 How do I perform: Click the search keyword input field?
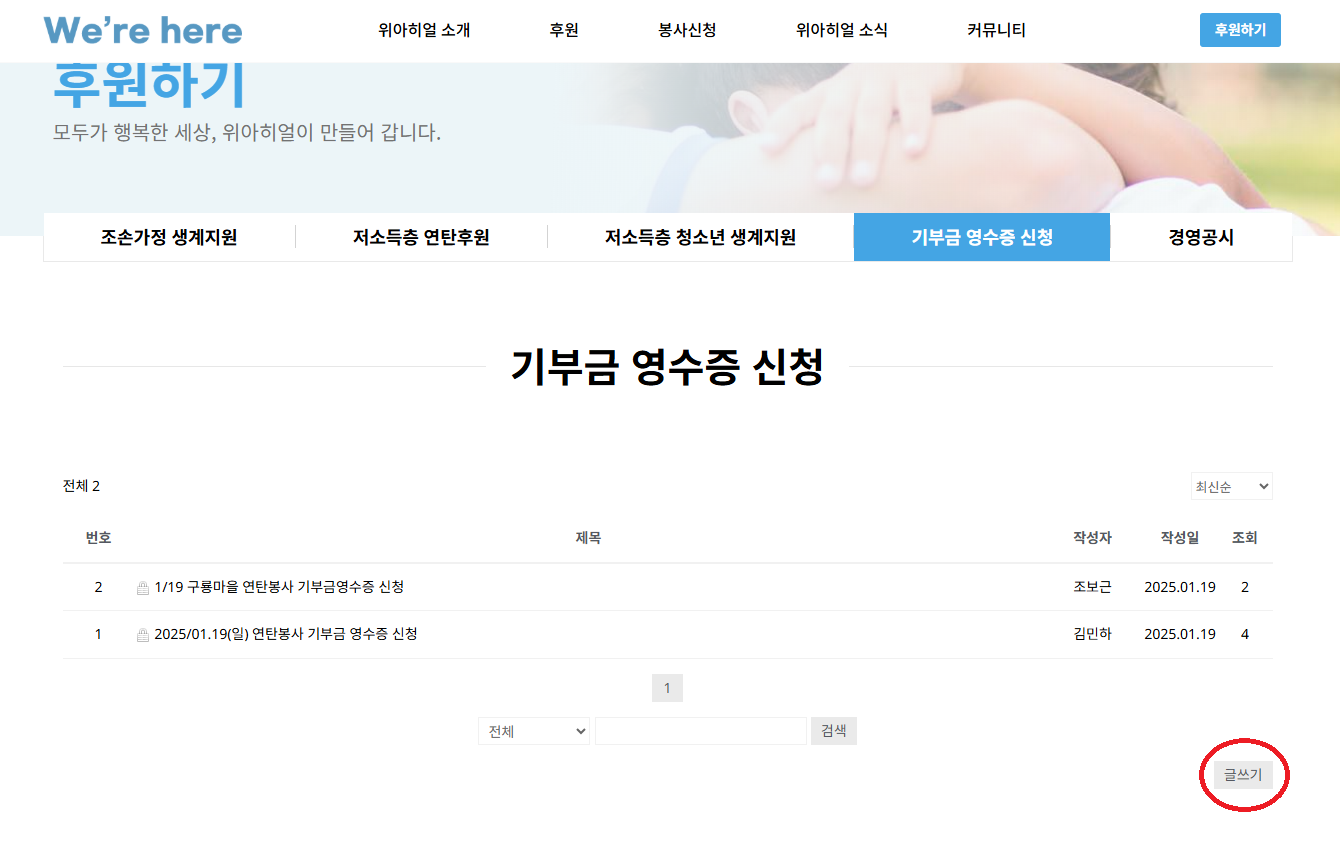pos(700,731)
